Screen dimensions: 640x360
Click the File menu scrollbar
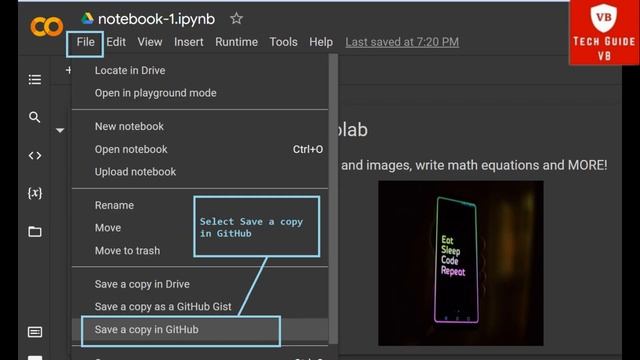(x=333, y=199)
